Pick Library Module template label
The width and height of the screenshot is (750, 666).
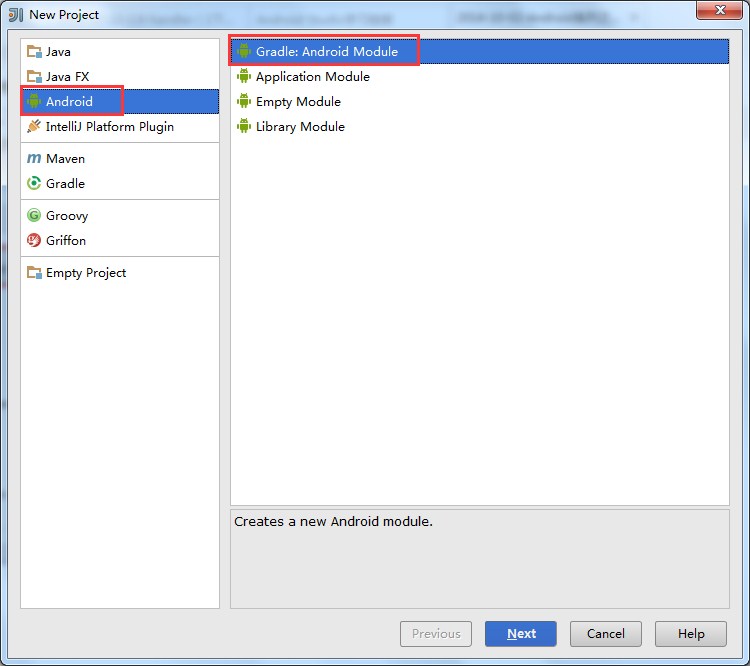point(300,127)
